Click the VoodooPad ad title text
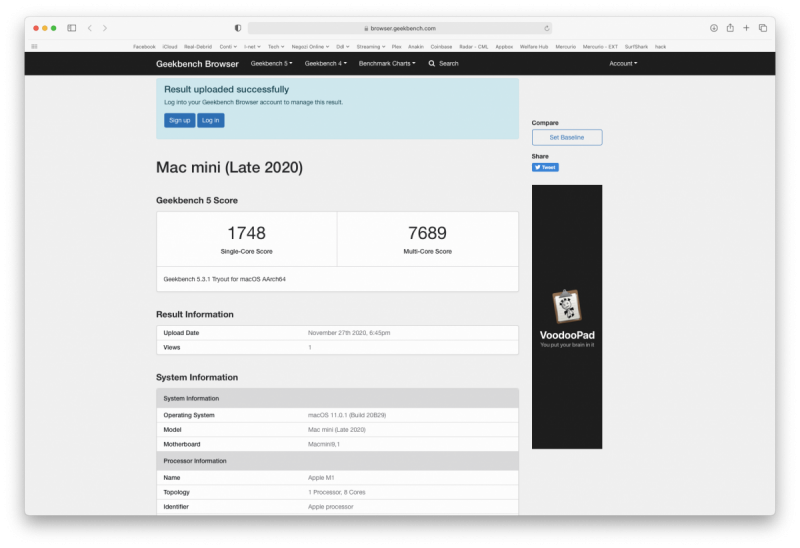 [x=567, y=335]
